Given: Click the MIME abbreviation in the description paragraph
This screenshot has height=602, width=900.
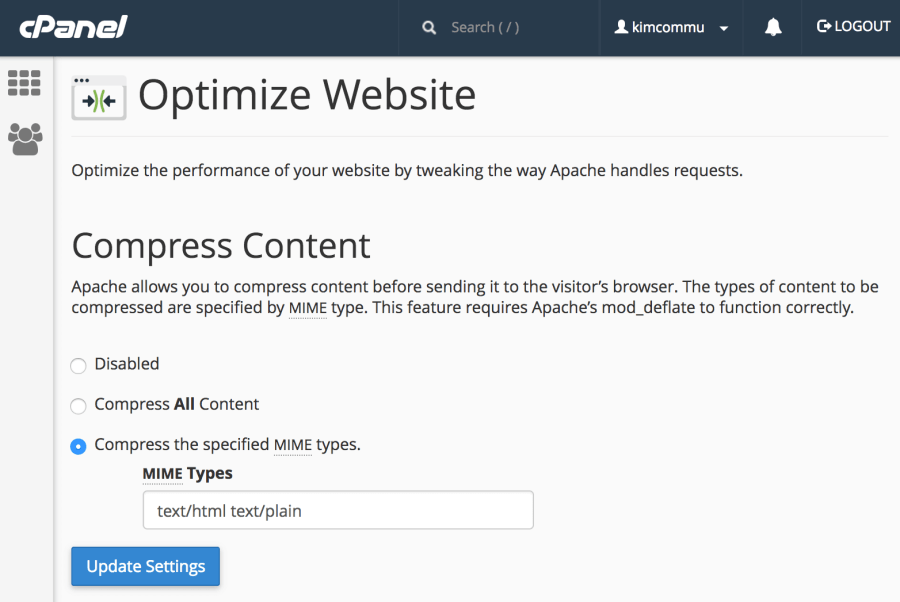Looking at the screenshot, I should point(308,308).
